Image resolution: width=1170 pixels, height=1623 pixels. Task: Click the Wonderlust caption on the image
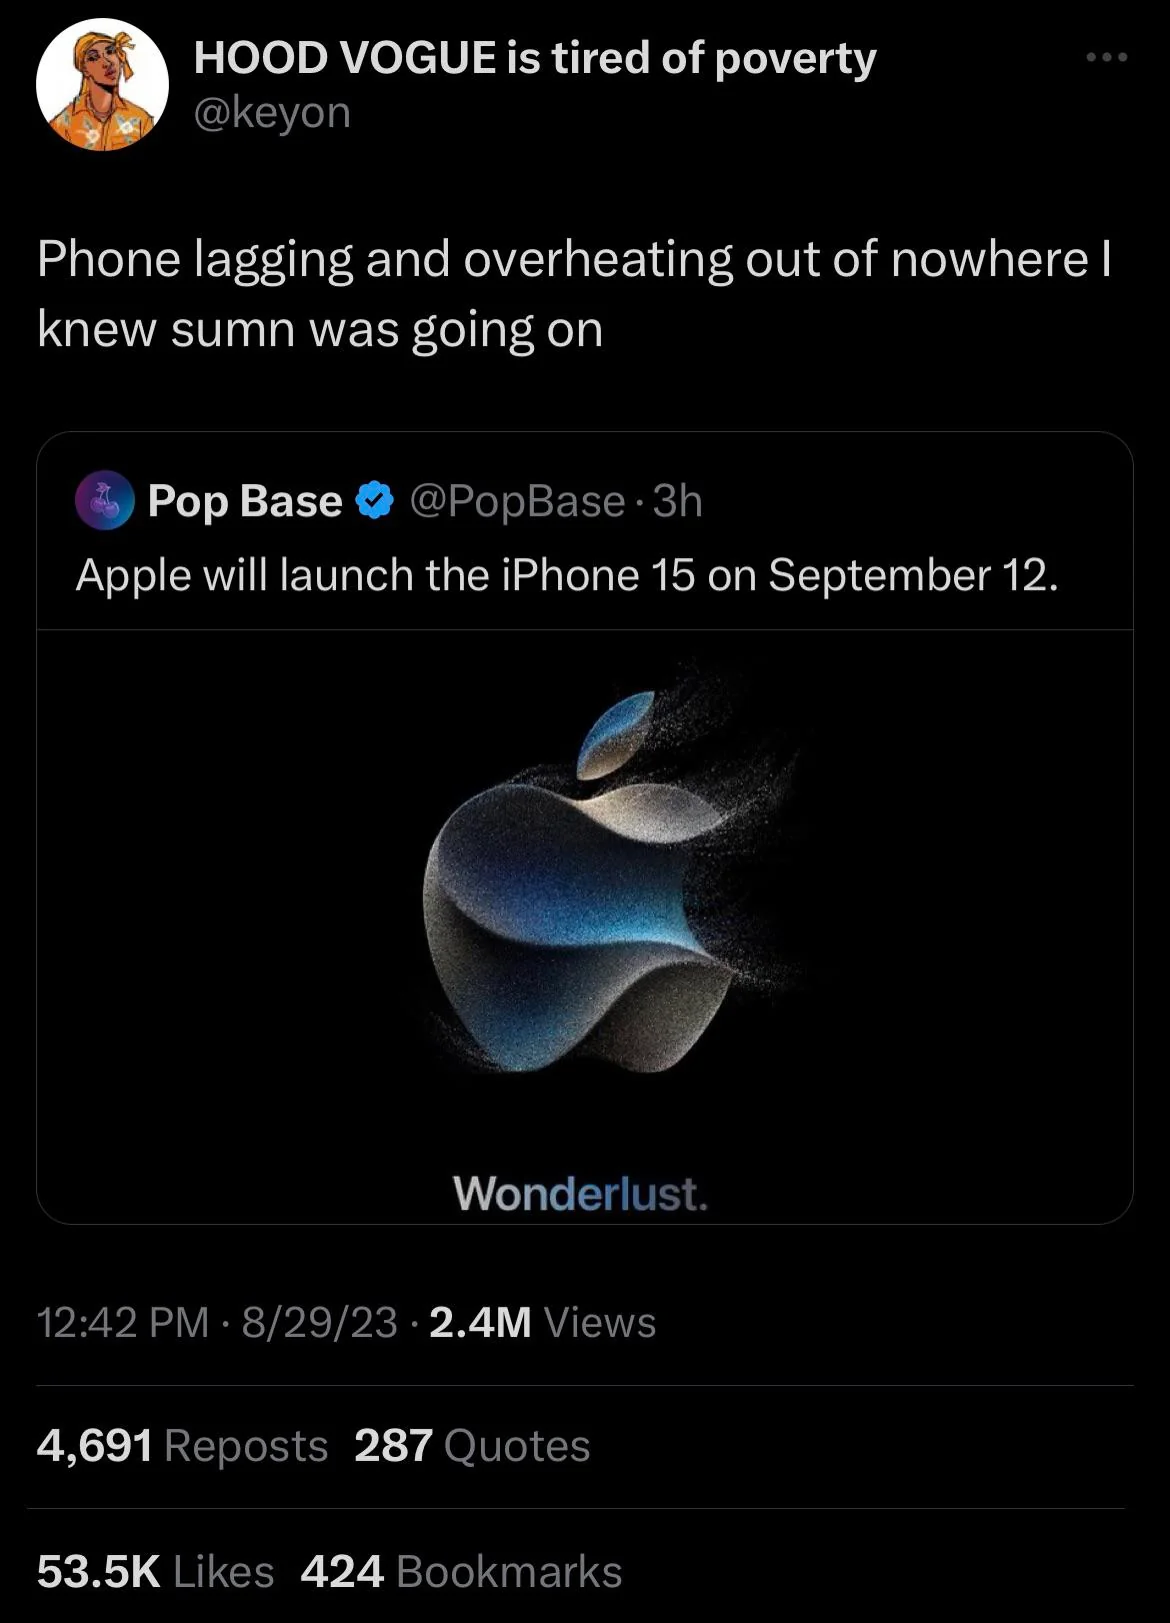580,1192
